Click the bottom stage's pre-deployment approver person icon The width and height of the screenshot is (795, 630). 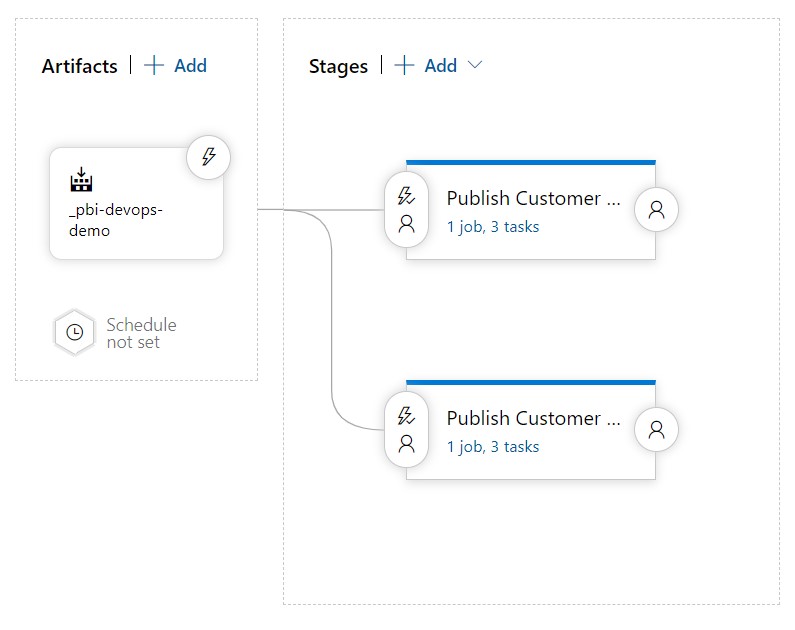click(x=406, y=444)
